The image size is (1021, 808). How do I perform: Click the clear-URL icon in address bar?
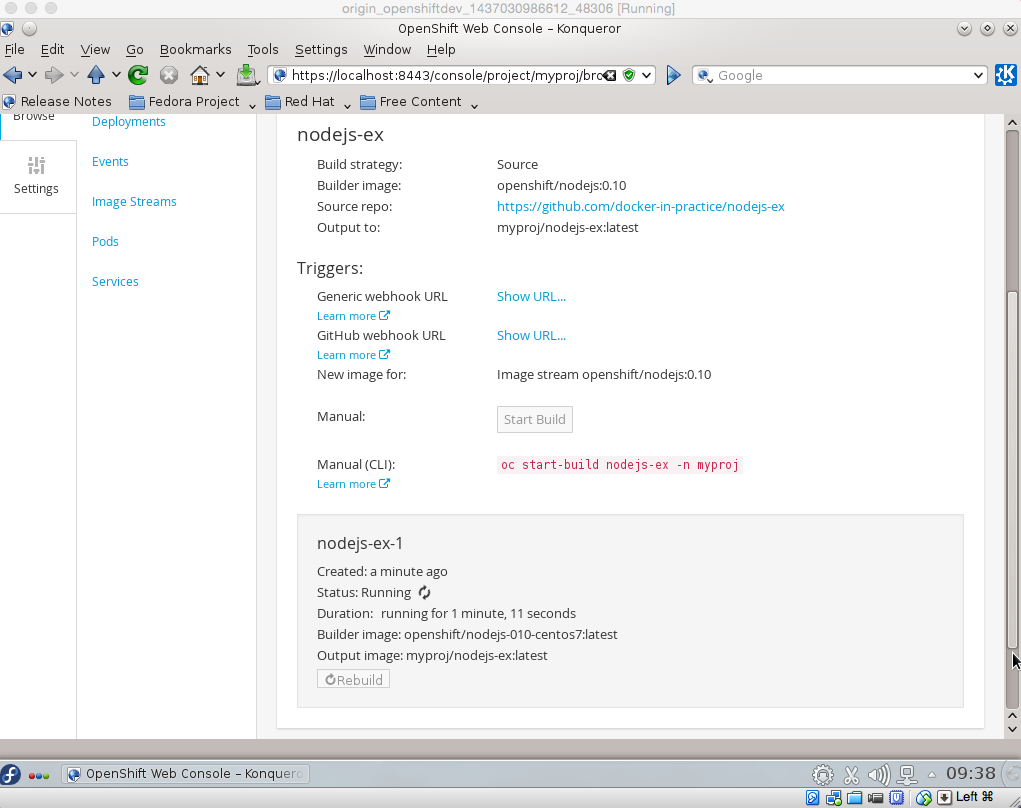coord(609,75)
